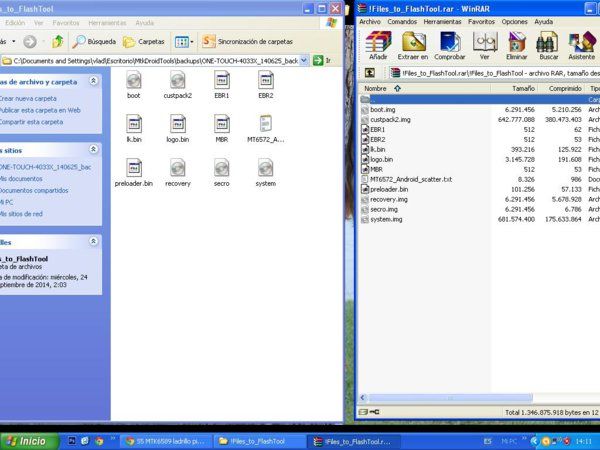Switch to !Files_to_FlashTool folder taskbar button
600x450 pixels.
pyautogui.click(x=260, y=441)
